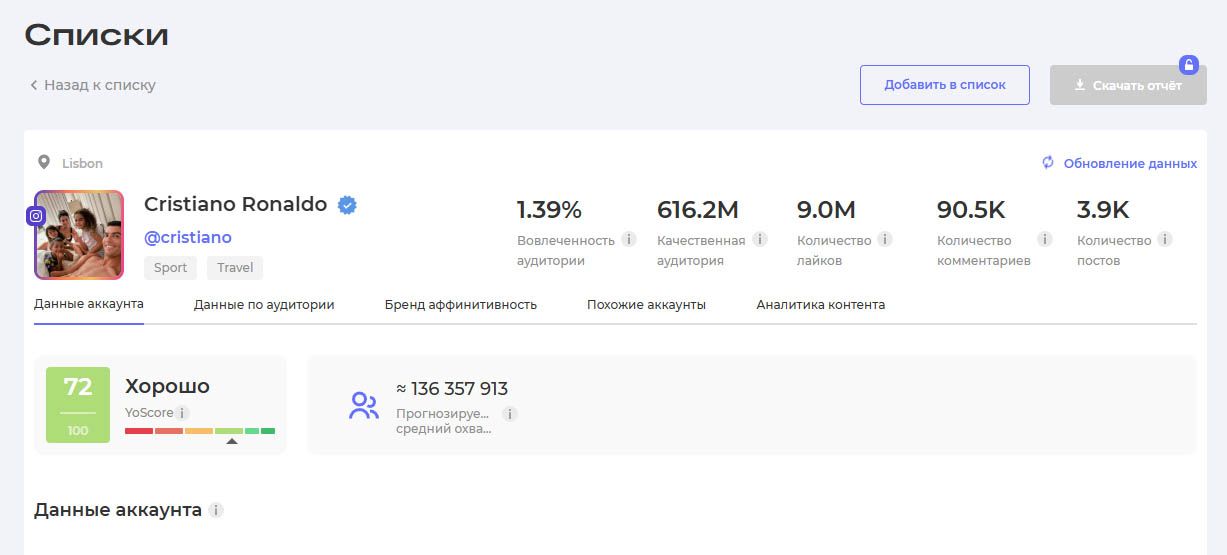
Task: Click the ≈ 136 357 913 reach value
Action: click(x=452, y=388)
